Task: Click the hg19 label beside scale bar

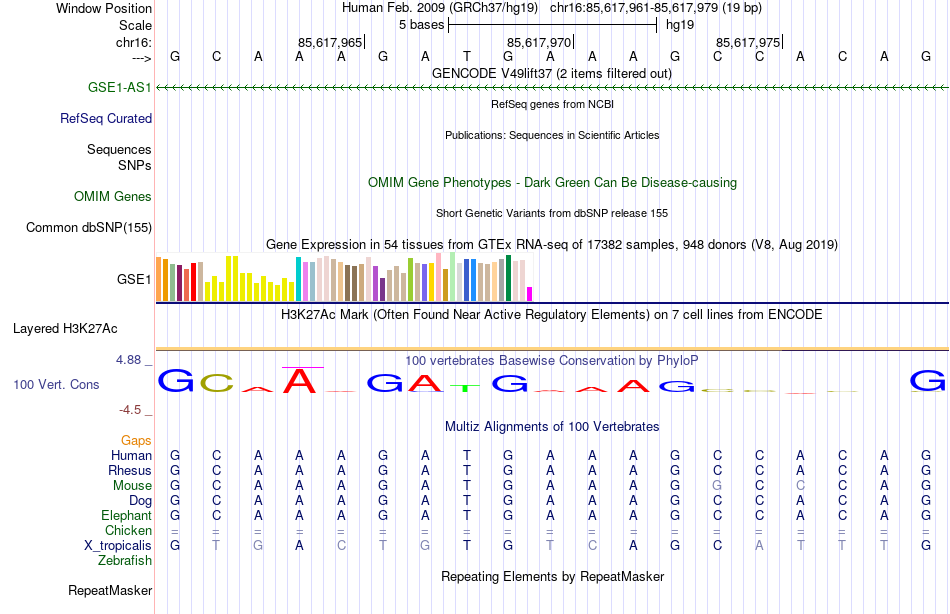Action: click(680, 25)
